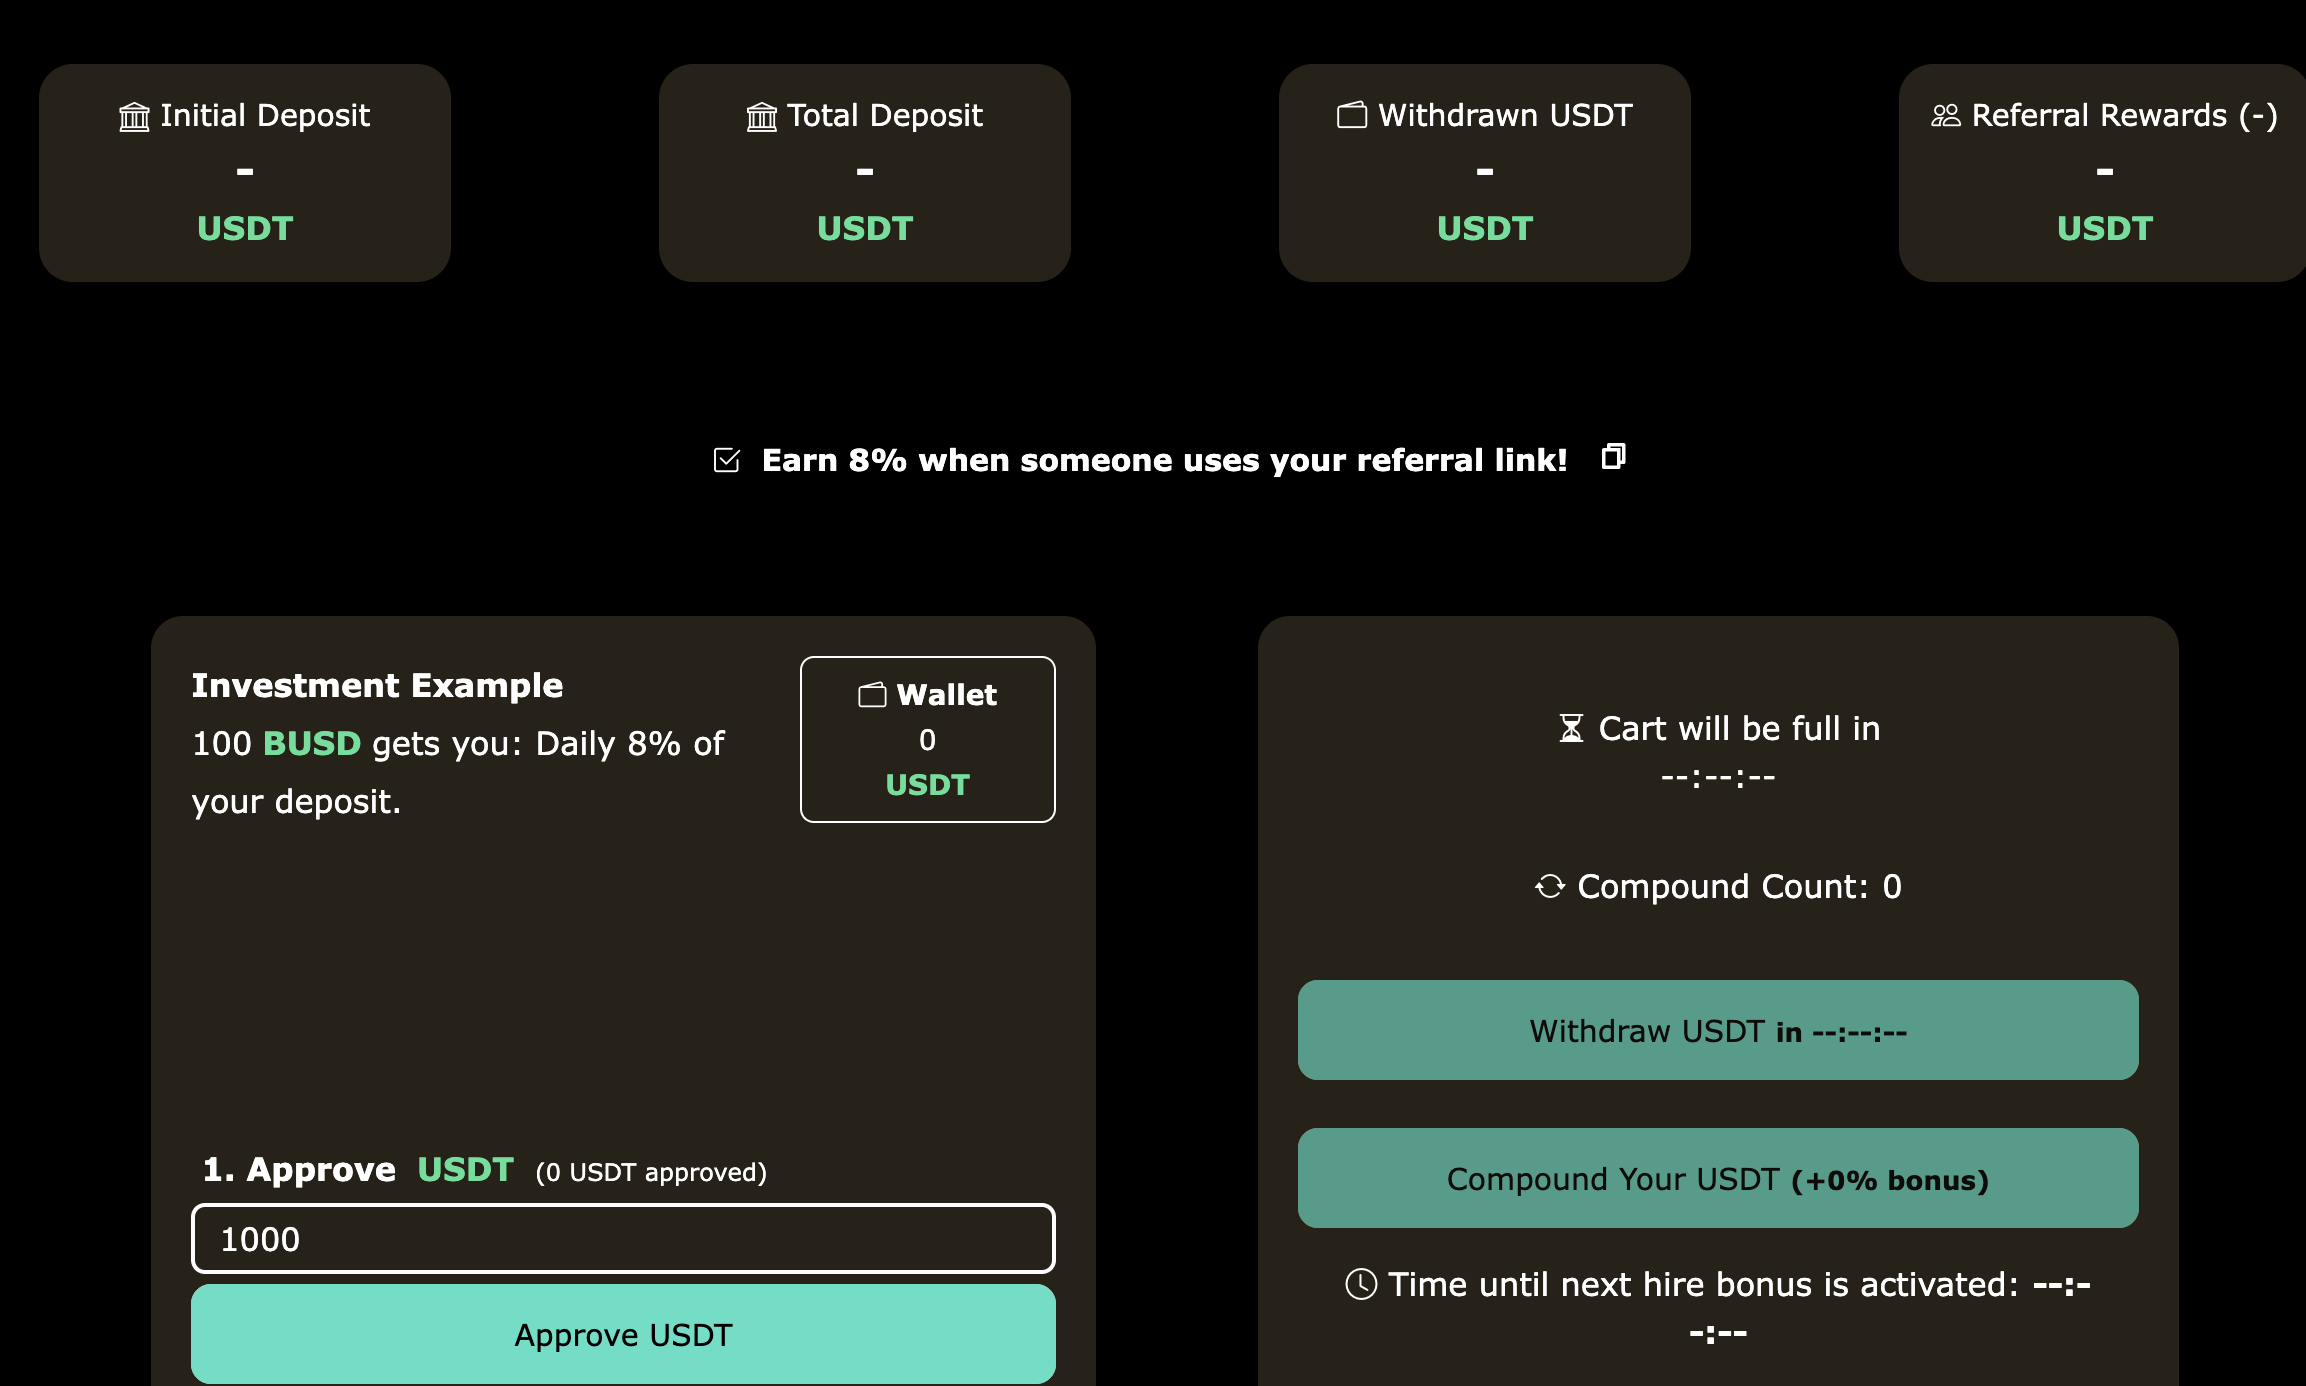Click the Withdrawn USDT card
Viewport: 2306px width, 1386px height.
click(x=1485, y=173)
